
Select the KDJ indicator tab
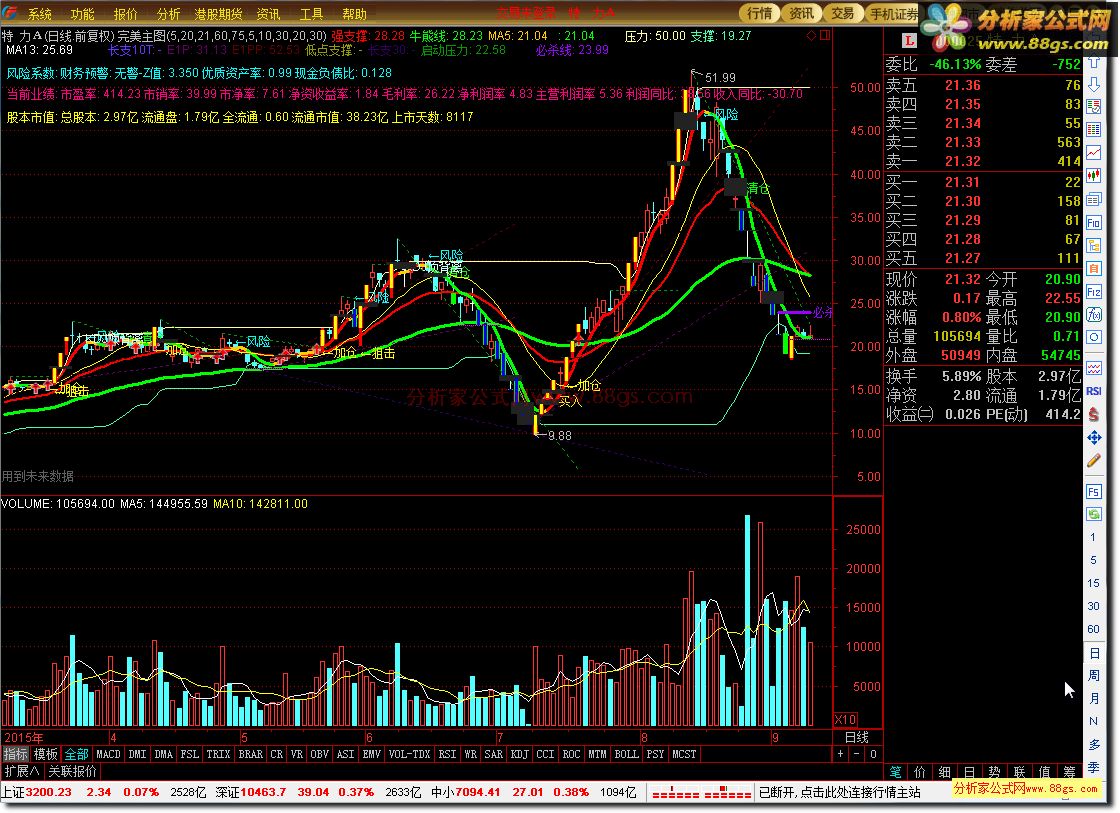[x=520, y=754]
